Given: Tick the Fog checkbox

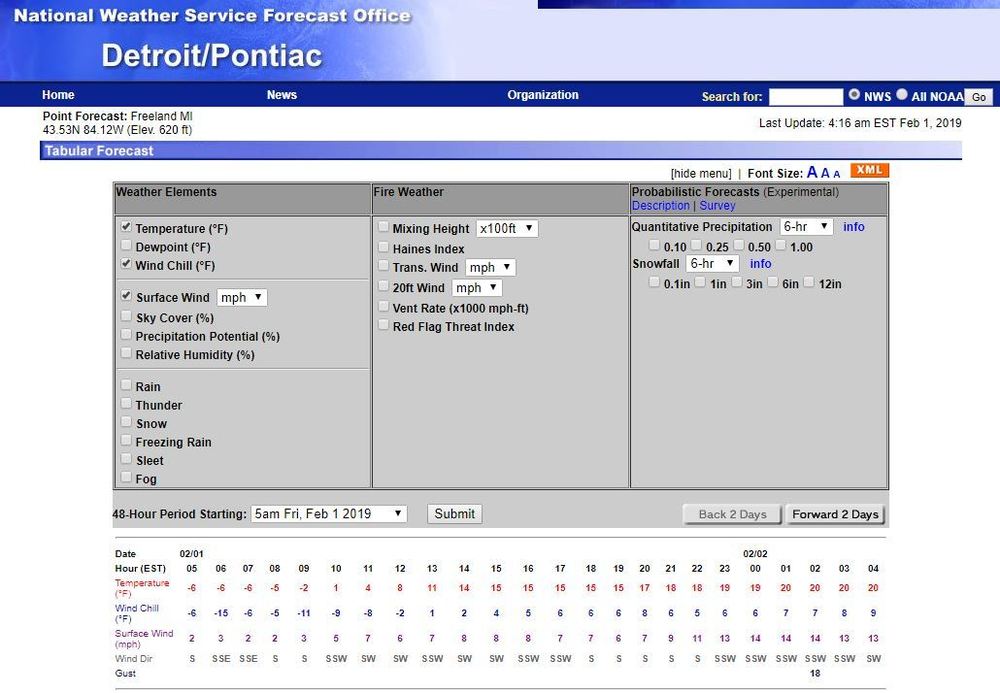Looking at the screenshot, I should point(126,477).
